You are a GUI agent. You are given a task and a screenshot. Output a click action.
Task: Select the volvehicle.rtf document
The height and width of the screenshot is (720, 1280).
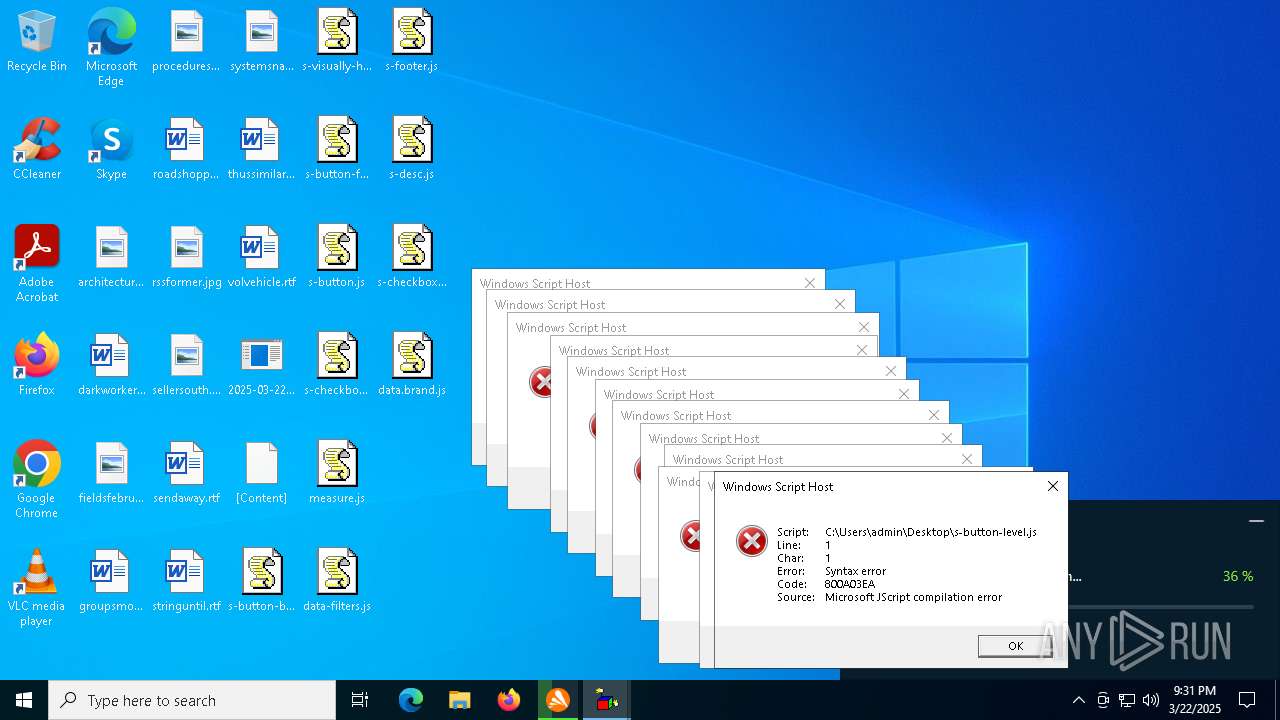[x=261, y=258]
